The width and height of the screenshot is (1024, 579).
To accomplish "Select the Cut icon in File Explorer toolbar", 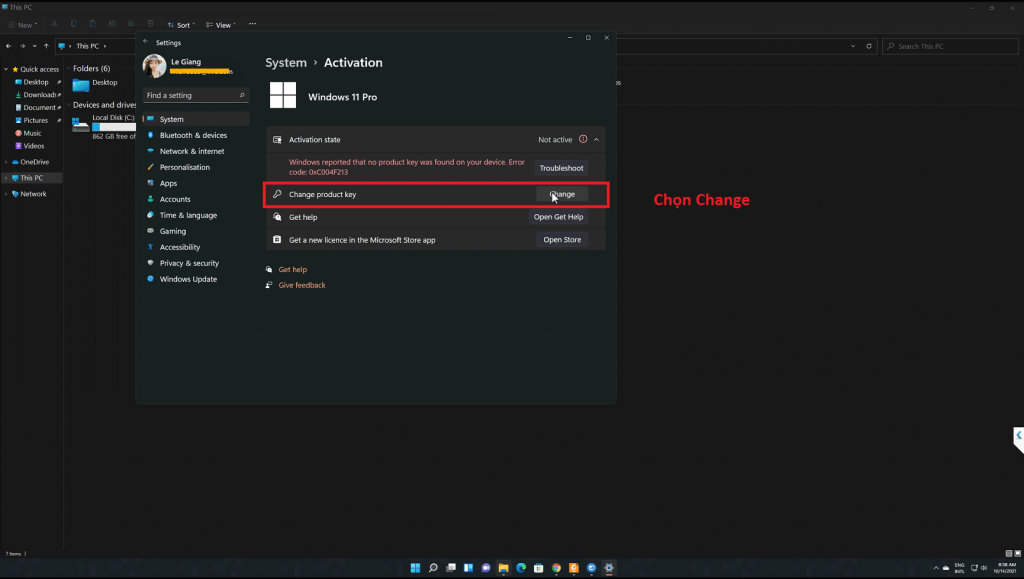I will [x=54, y=23].
